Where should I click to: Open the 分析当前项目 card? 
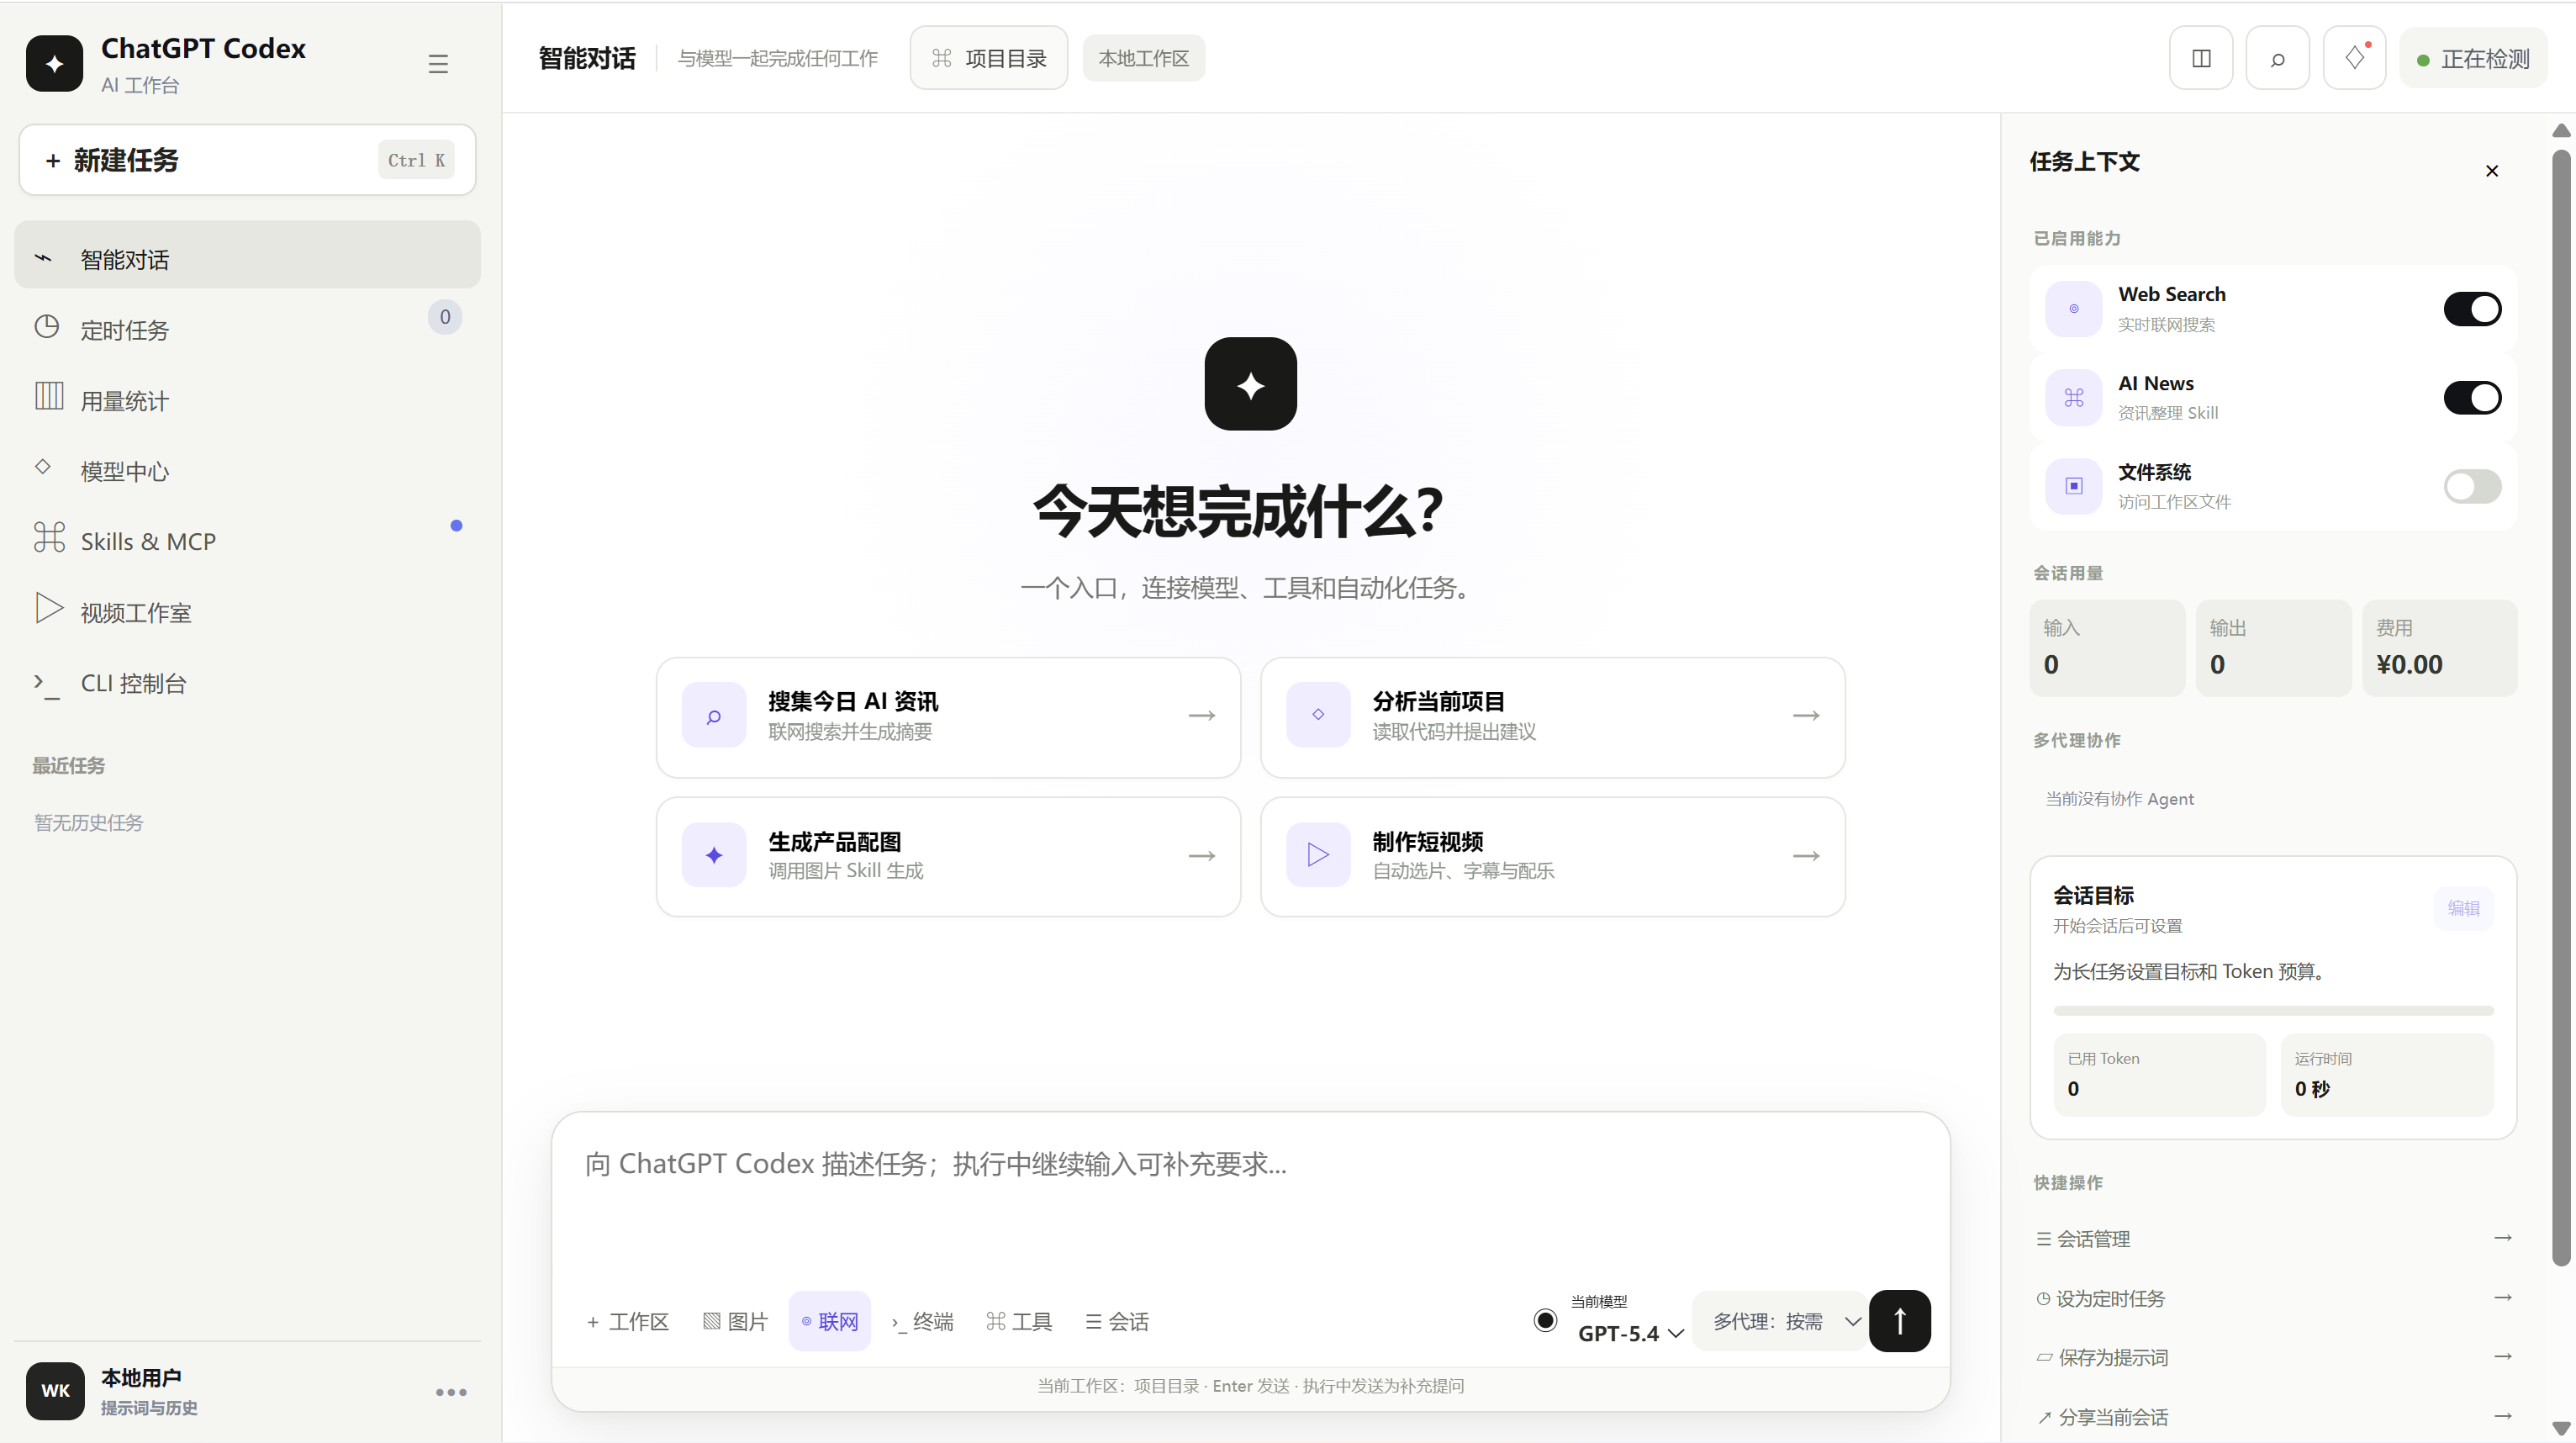1552,716
